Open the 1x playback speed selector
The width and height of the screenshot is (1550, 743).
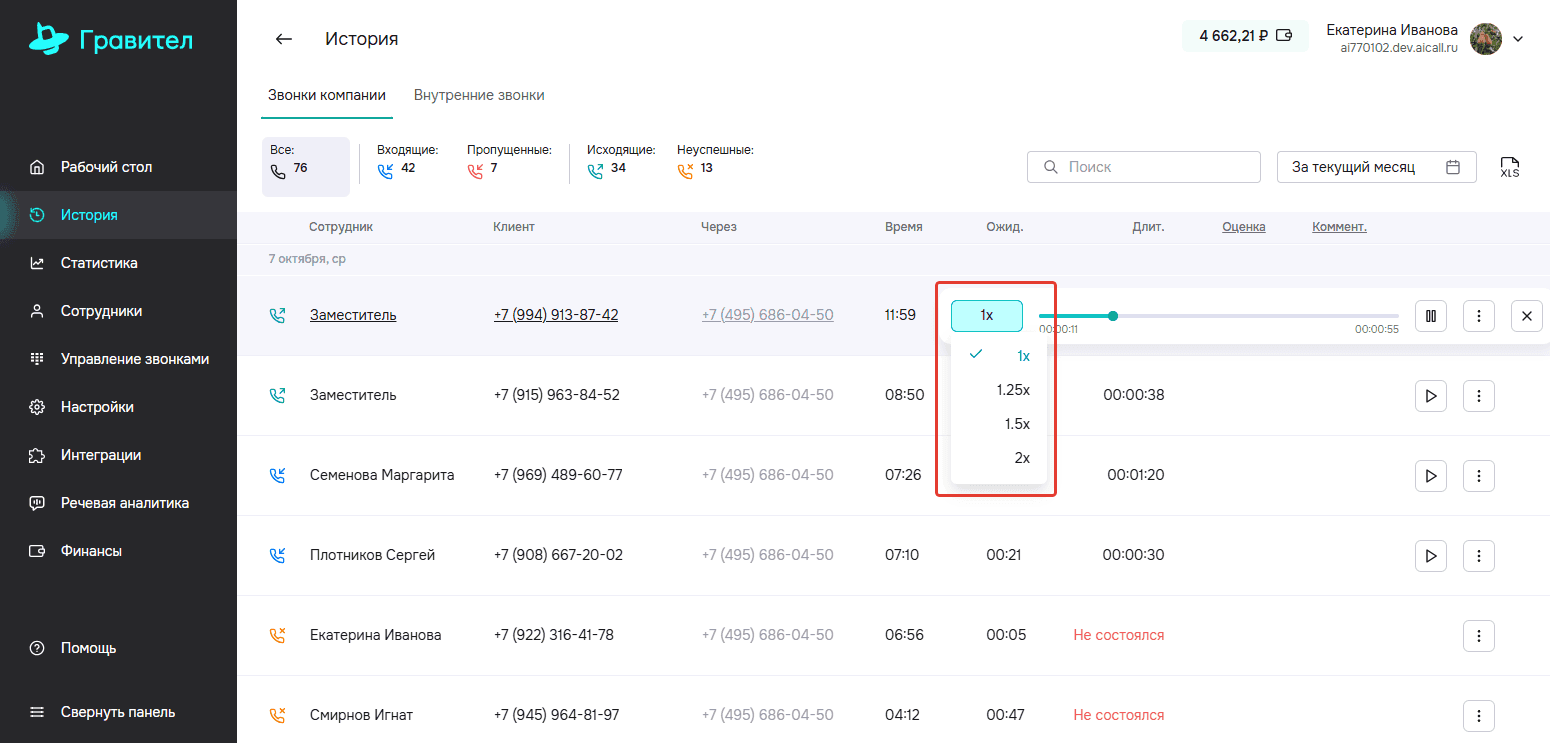986,315
